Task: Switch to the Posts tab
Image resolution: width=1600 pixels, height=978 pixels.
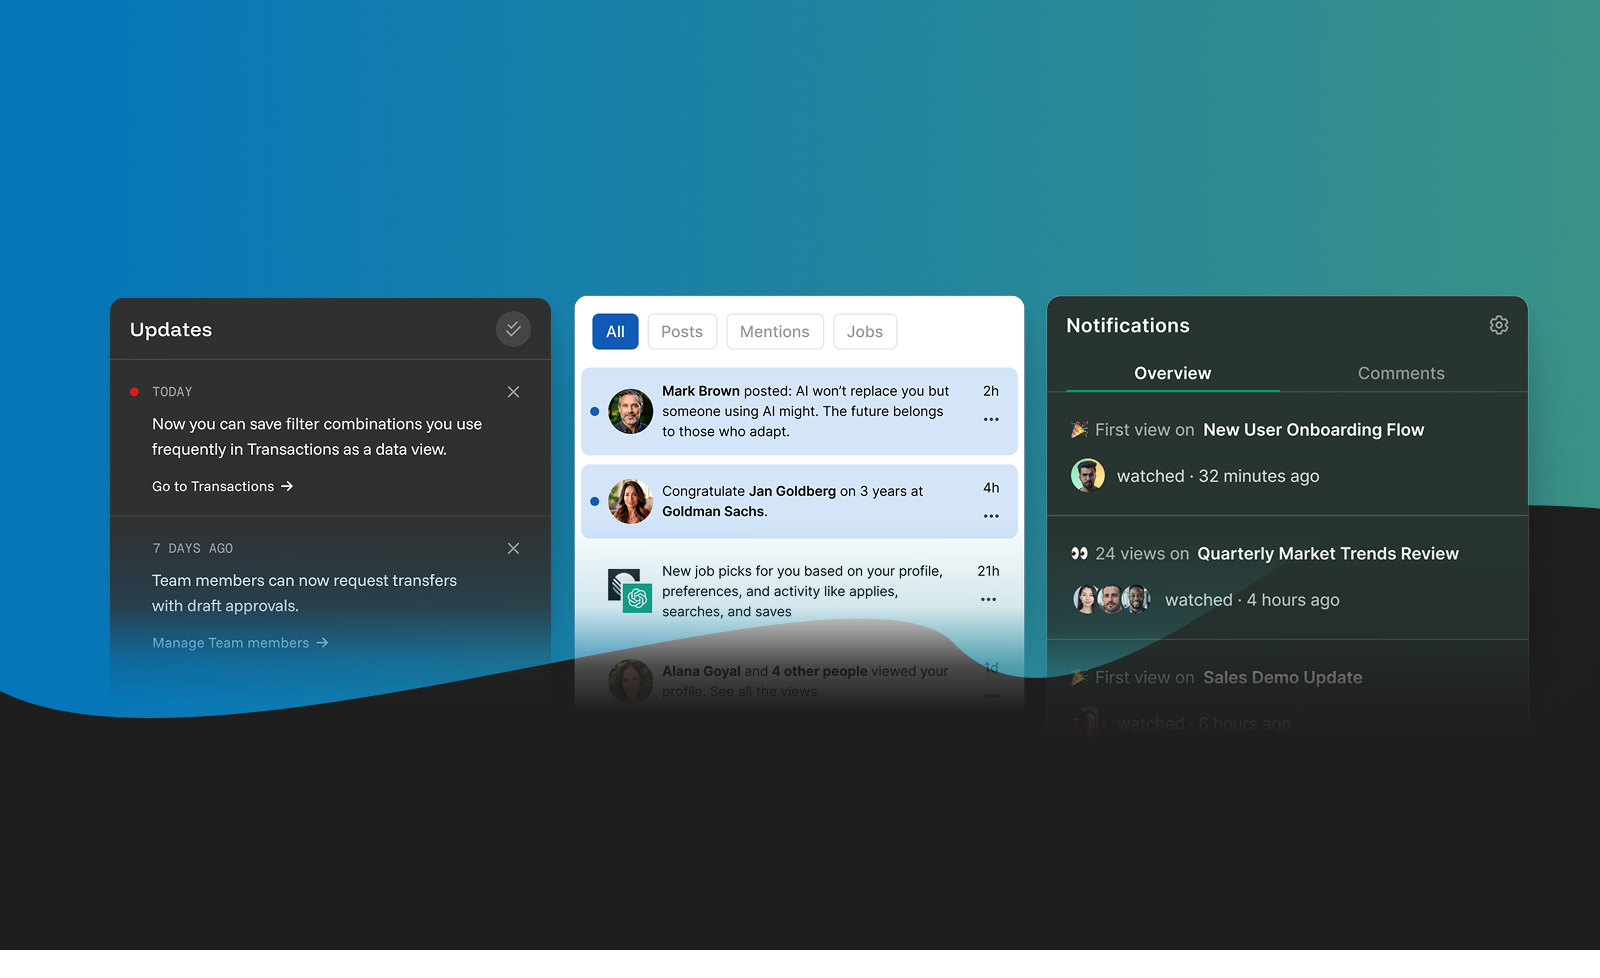Action: click(x=681, y=331)
